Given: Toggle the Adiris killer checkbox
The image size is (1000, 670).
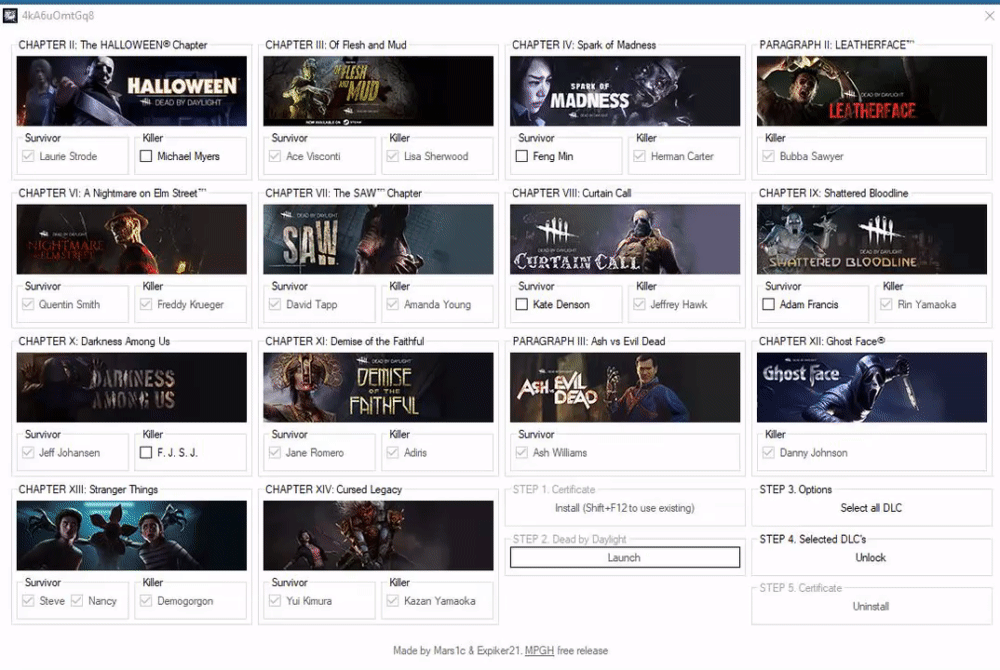Looking at the screenshot, I should coord(393,453).
